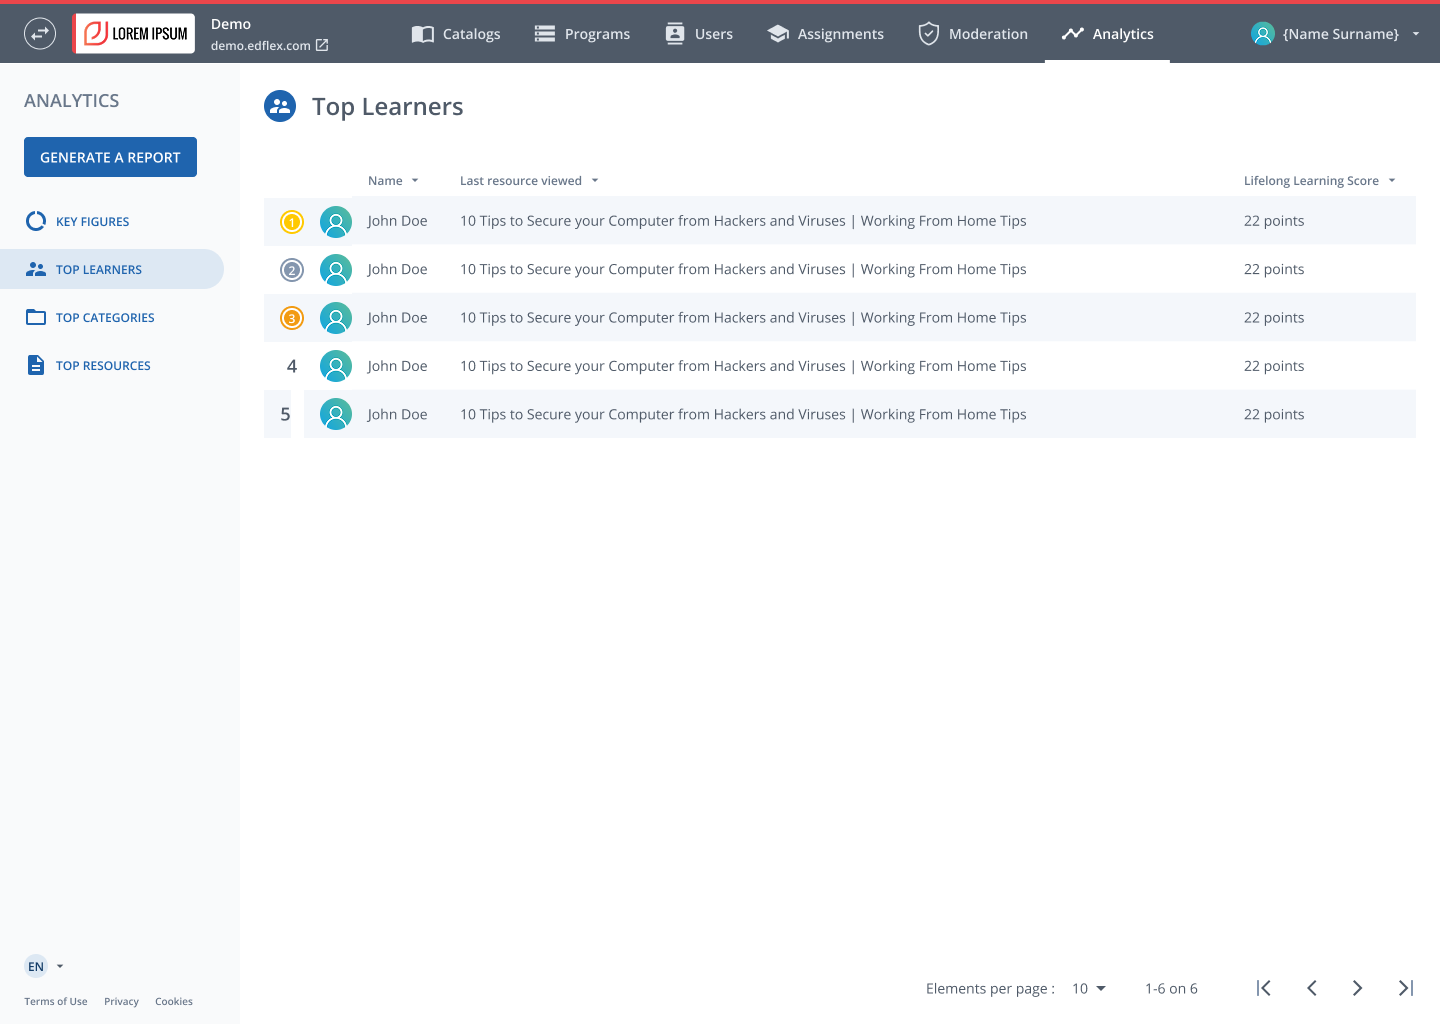The image size is (1440, 1024).
Task: Click rank number 5
Action: (x=285, y=414)
